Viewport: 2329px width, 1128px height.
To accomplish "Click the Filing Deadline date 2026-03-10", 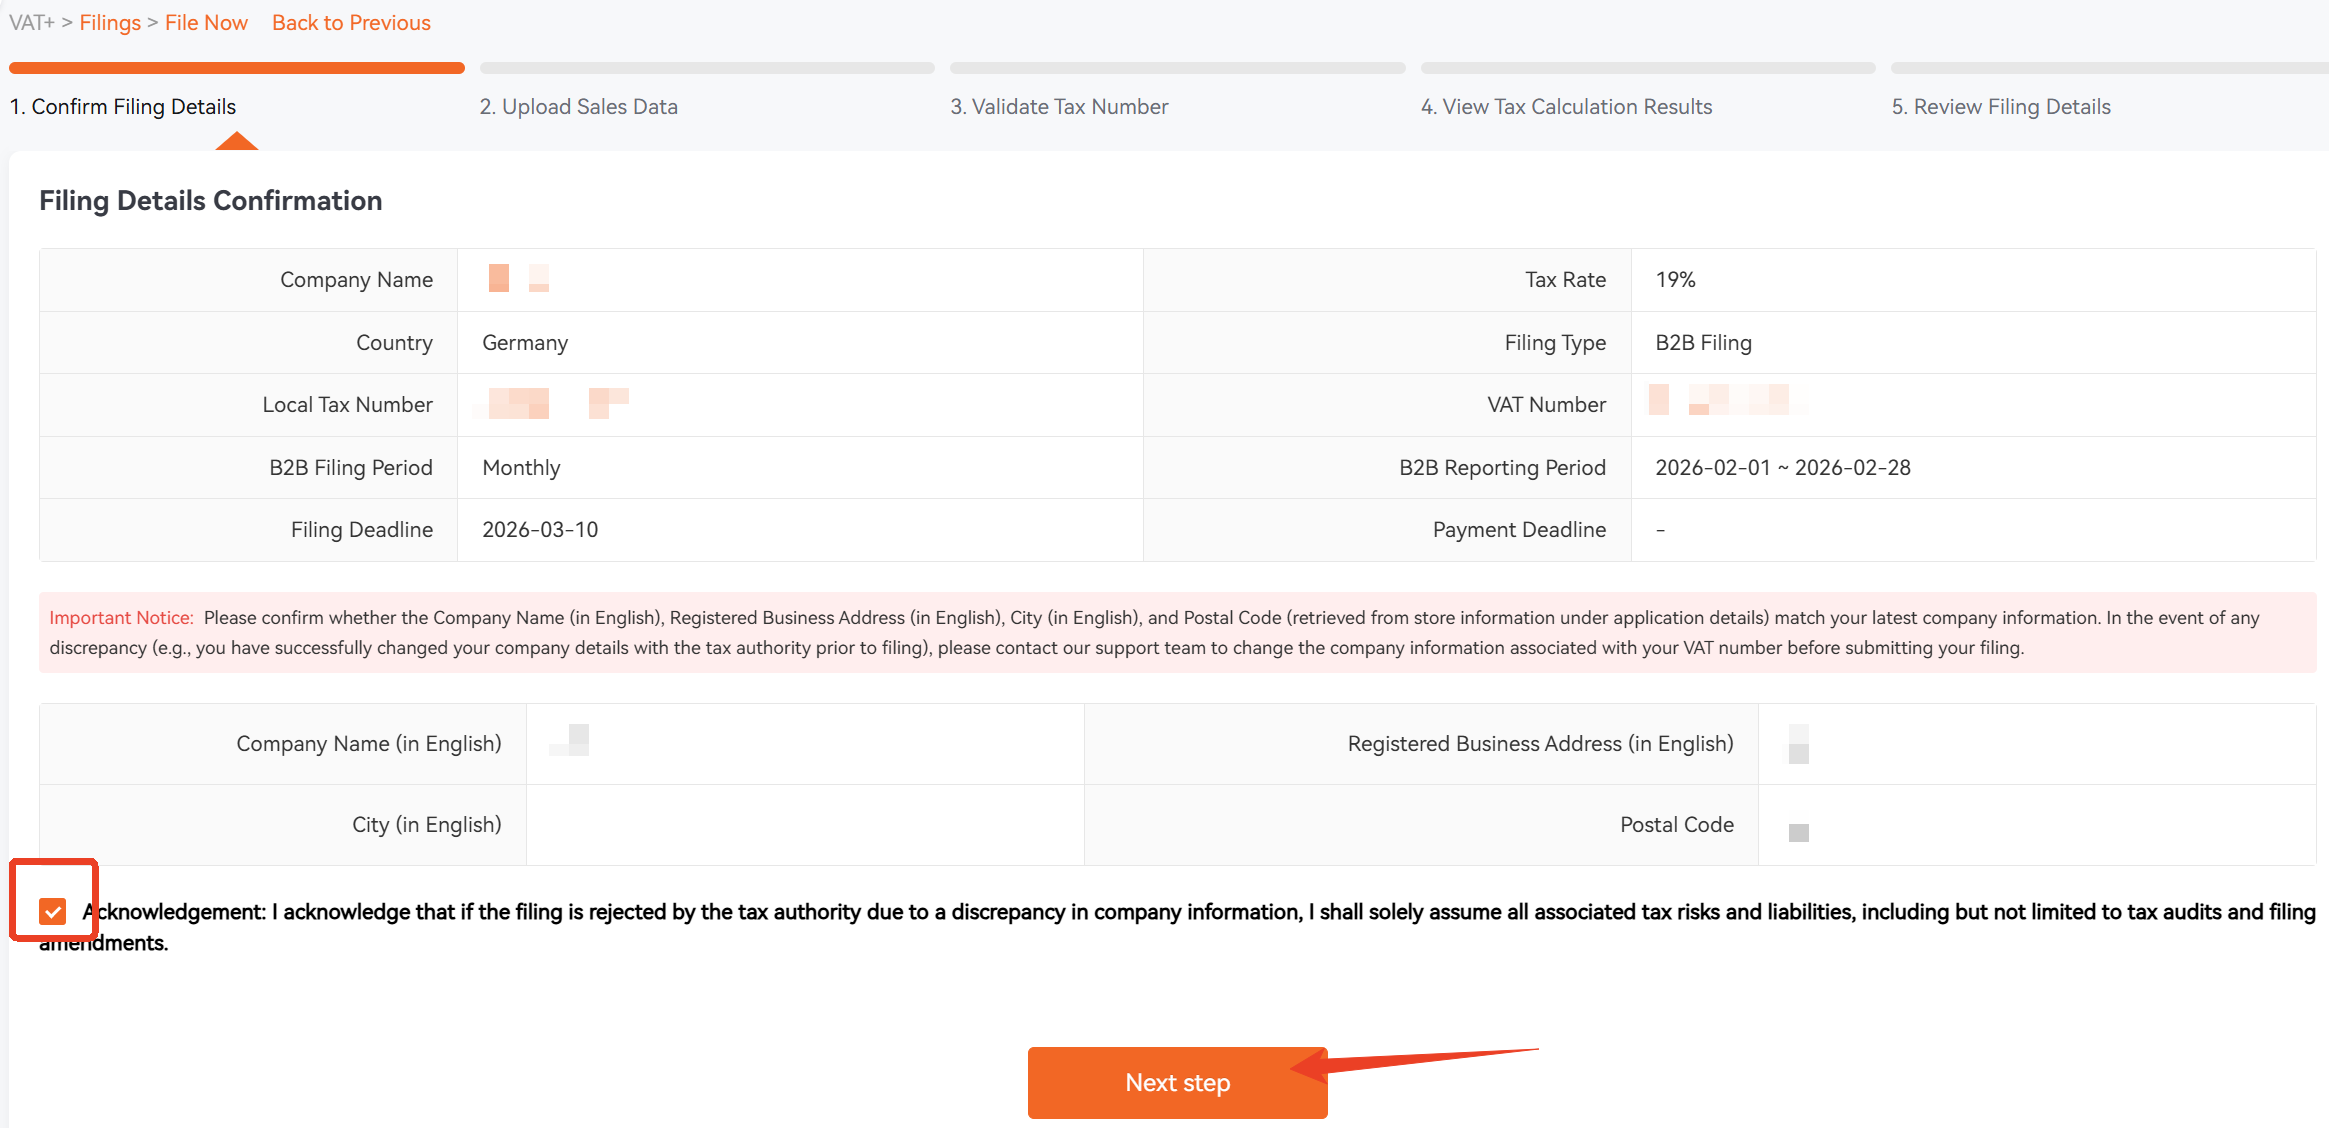I will 540,529.
